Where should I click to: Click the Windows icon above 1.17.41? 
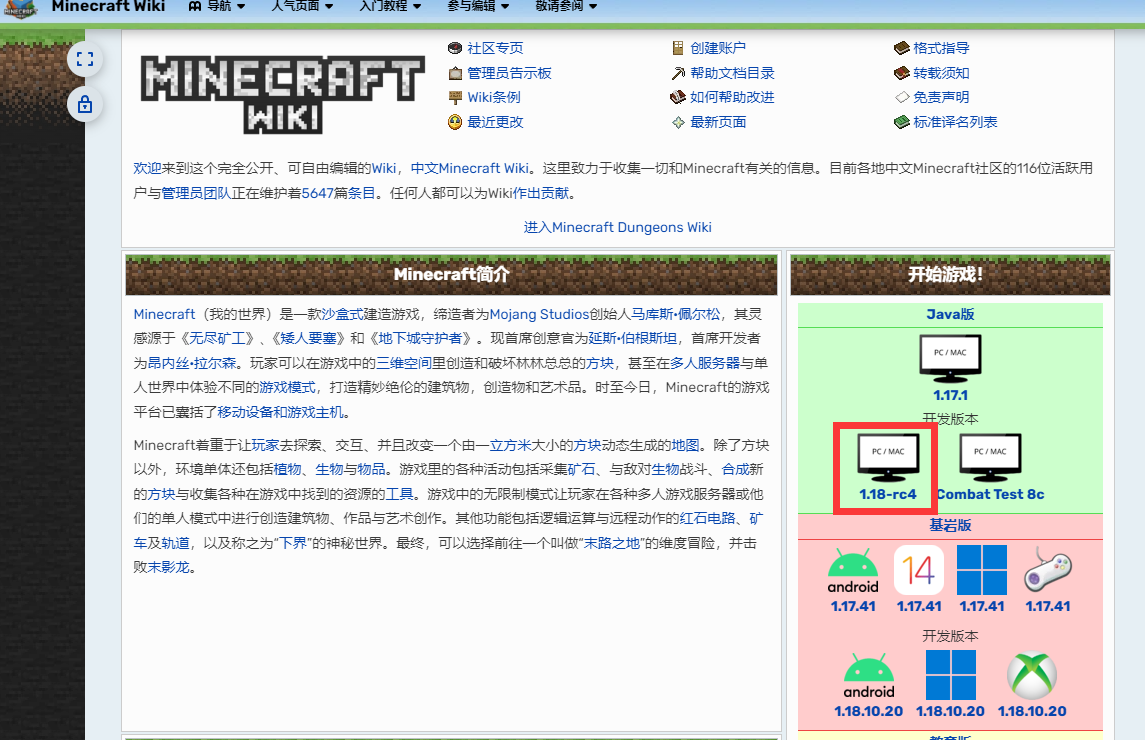[981, 571]
